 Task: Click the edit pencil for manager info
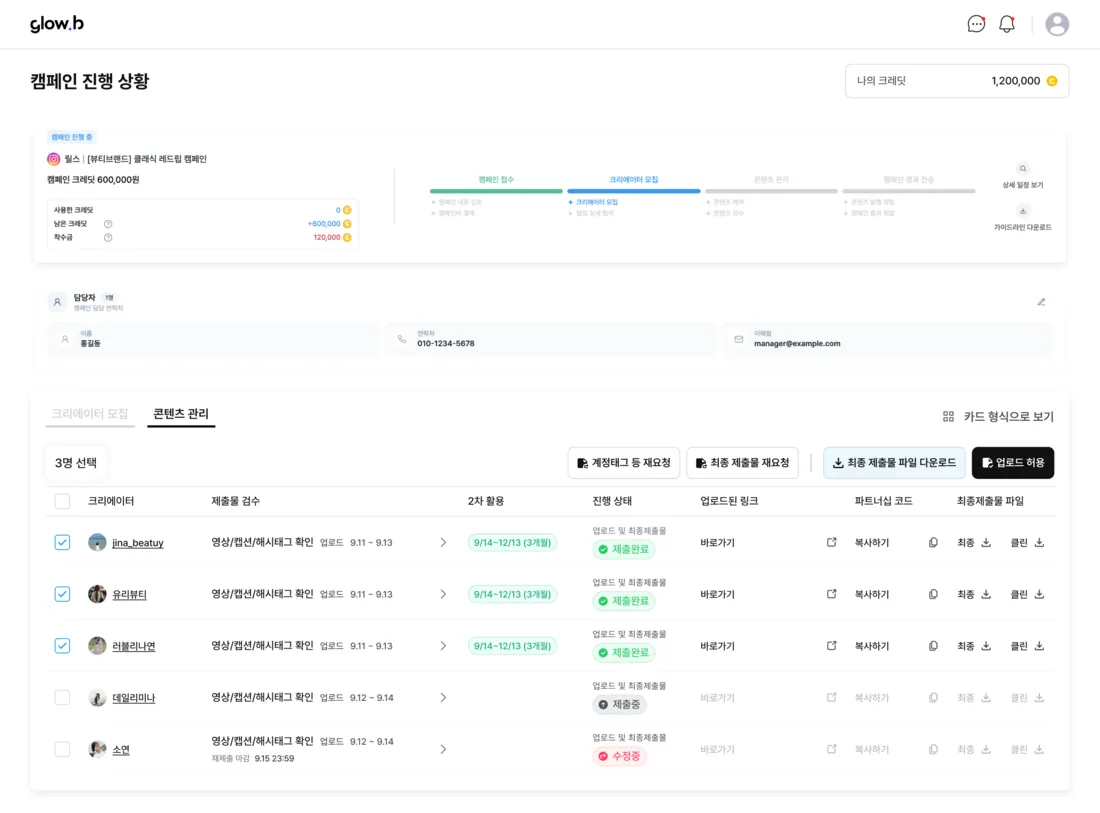[x=1041, y=302]
